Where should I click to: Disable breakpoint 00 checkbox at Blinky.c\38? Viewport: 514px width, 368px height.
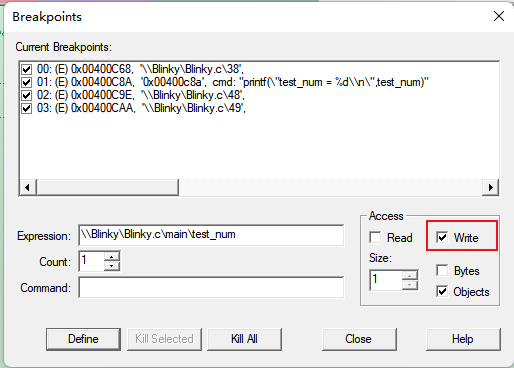[x=26, y=69]
